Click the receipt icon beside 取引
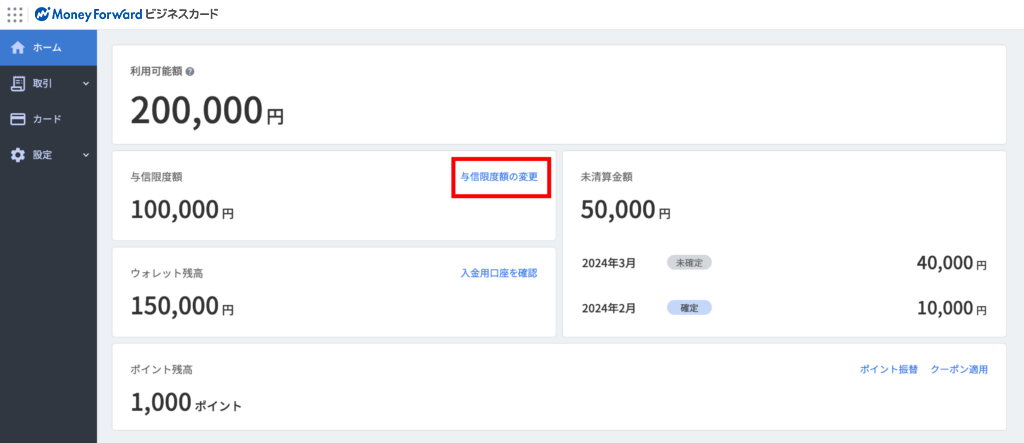The height and width of the screenshot is (443, 1024). pos(17,83)
